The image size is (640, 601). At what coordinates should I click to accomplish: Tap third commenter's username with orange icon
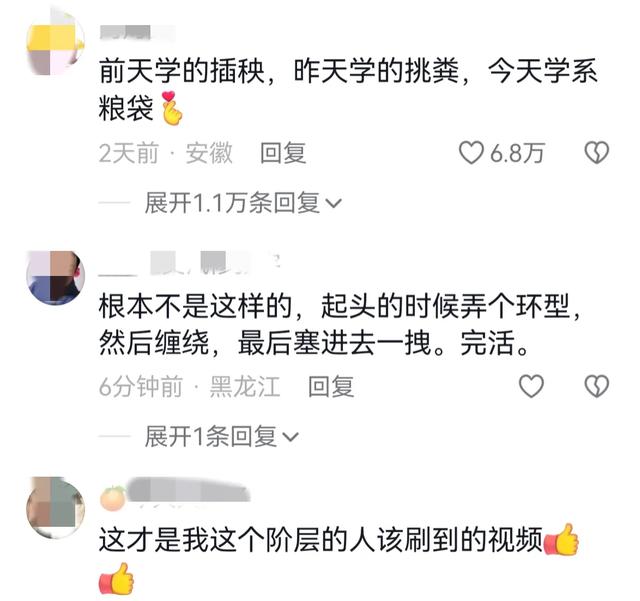tap(175, 494)
